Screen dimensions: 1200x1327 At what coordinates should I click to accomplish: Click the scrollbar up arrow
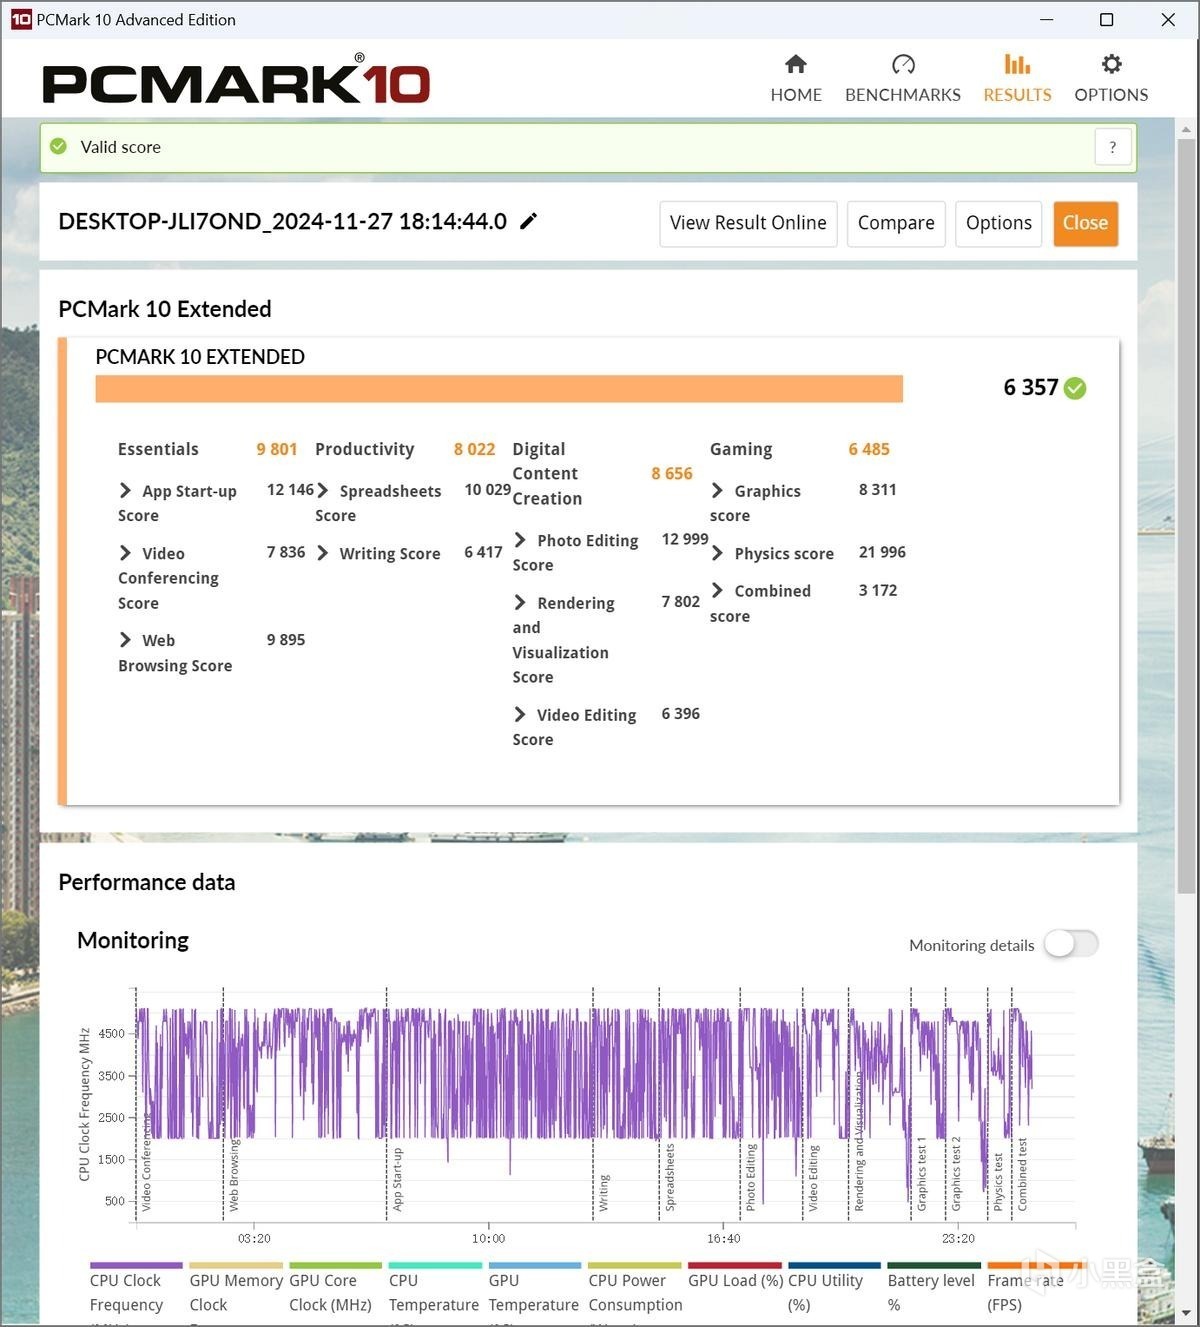(1186, 129)
